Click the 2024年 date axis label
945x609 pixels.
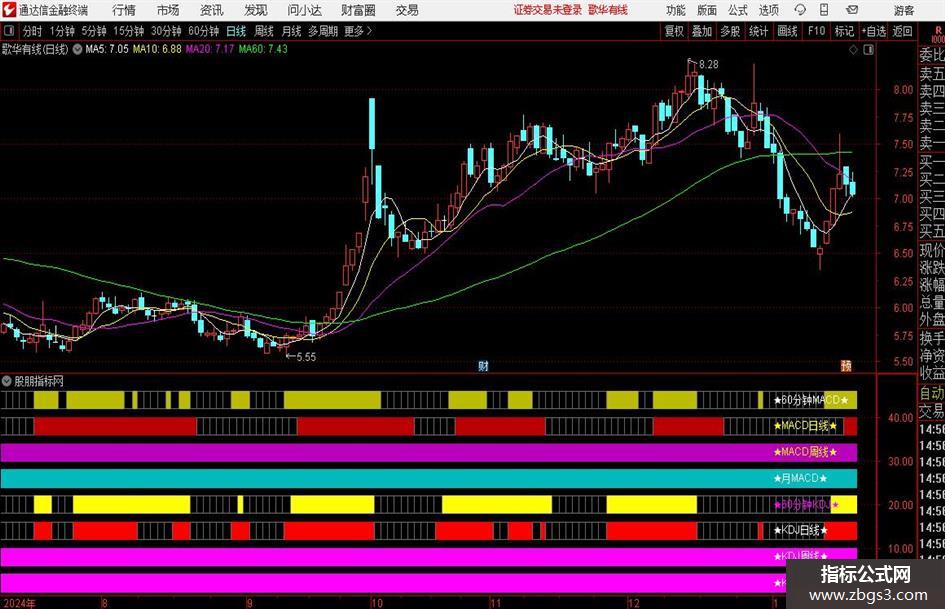click(x=19, y=603)
